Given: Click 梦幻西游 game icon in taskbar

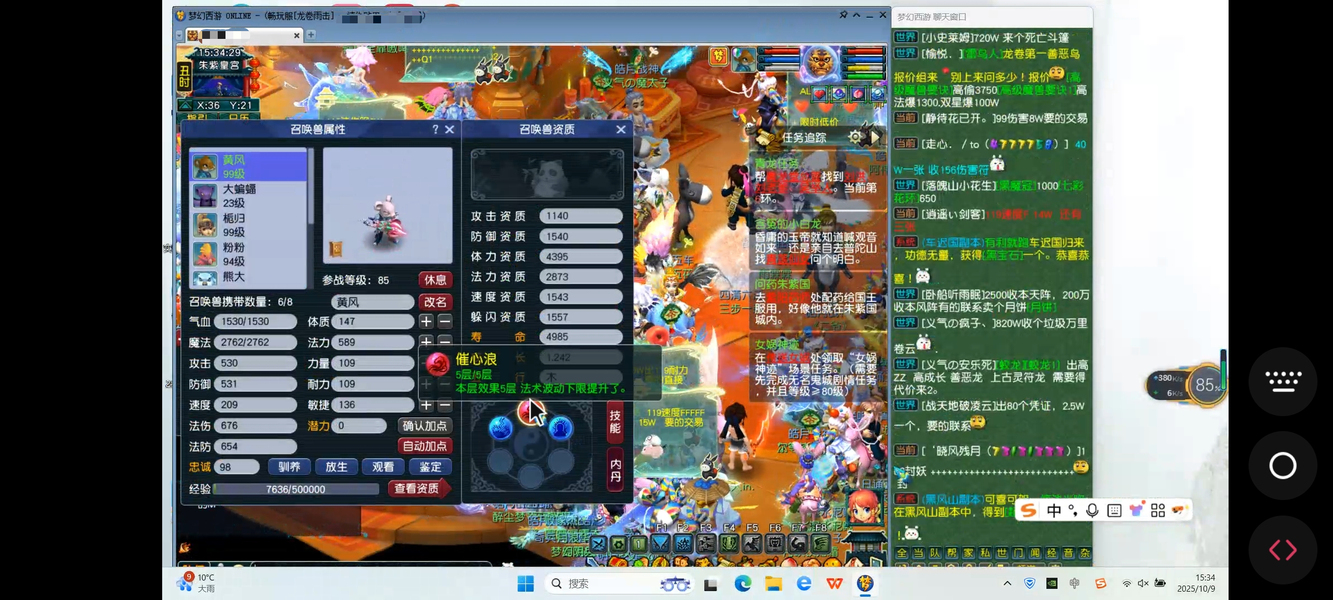Looking at the screenshot, I should [x=866, y=584].
